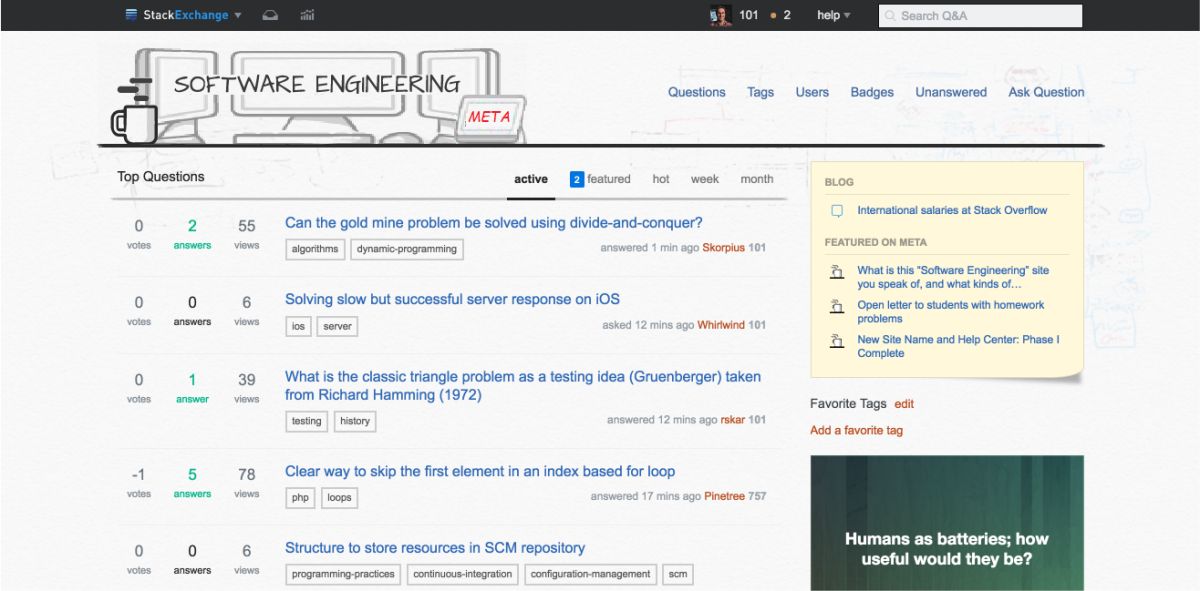1200x591 pixels.
Task: Click the blog speech-bubble icon
Action: pos(837,211)
